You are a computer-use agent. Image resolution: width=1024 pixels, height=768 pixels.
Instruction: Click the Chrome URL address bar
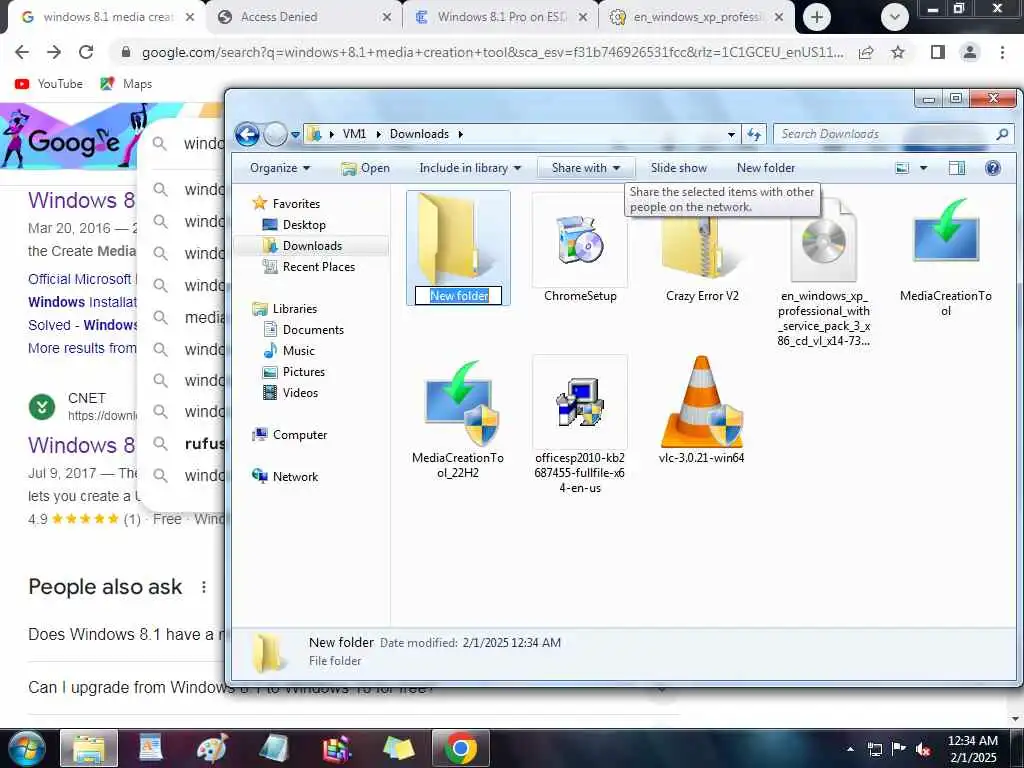pyautogui.click(x=493, y=52)
